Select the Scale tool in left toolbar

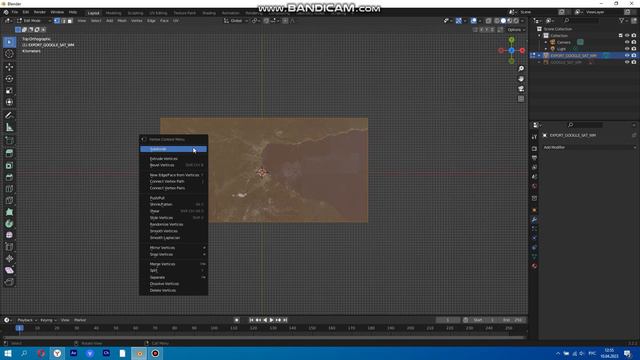point(9,90)
